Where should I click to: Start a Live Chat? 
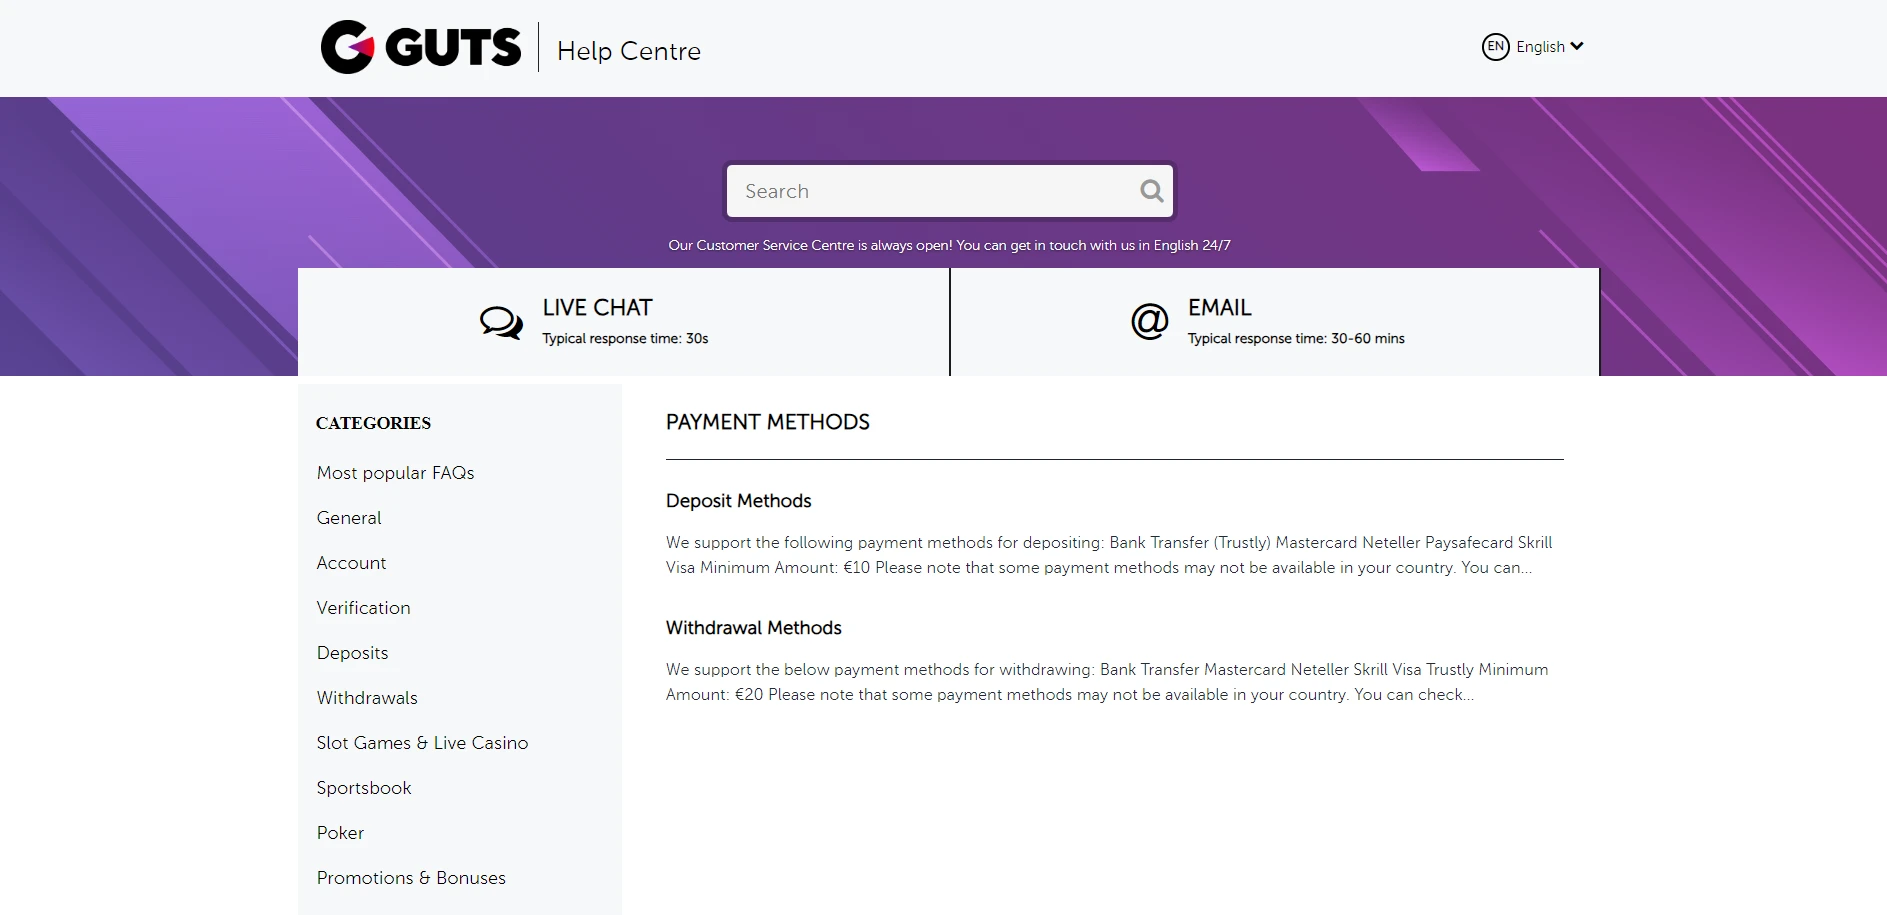pos(623,322)
